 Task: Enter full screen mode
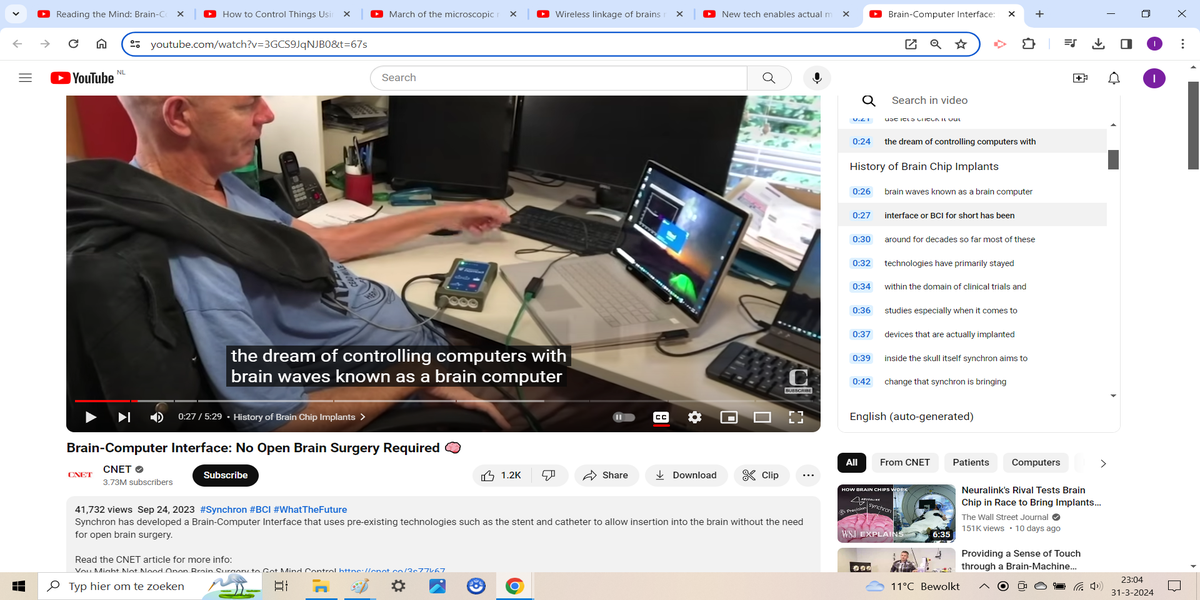[796, 417]
